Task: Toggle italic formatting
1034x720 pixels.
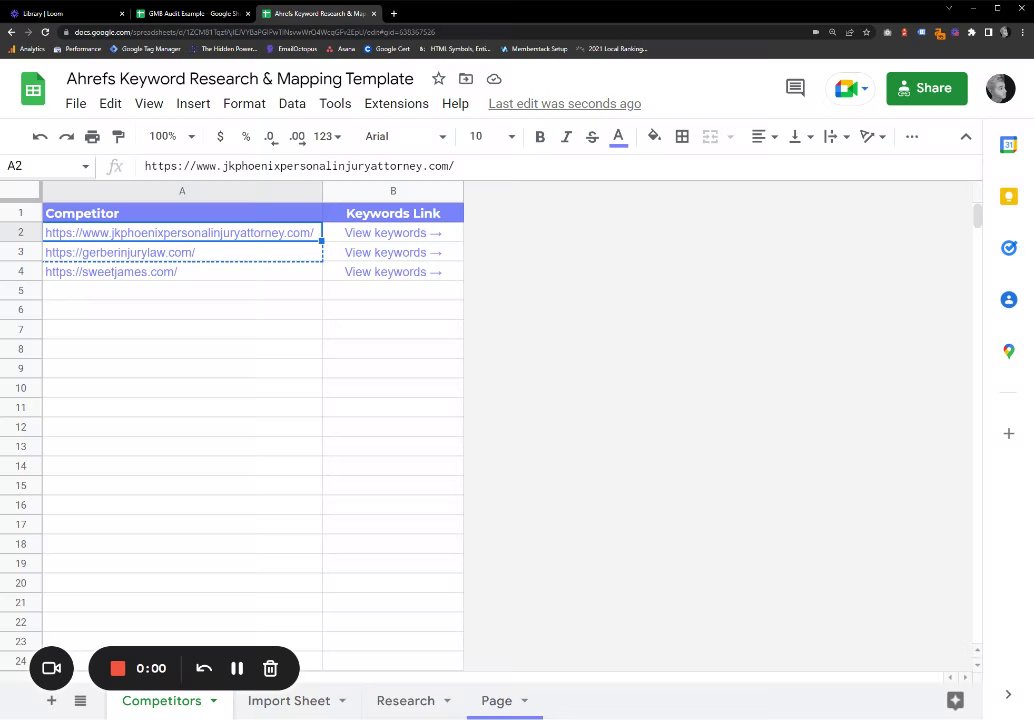Action: [x=566, y=136]
